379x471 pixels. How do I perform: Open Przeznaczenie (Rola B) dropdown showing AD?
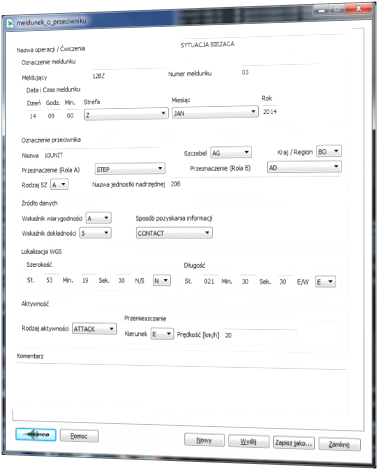tap(304, 167)
